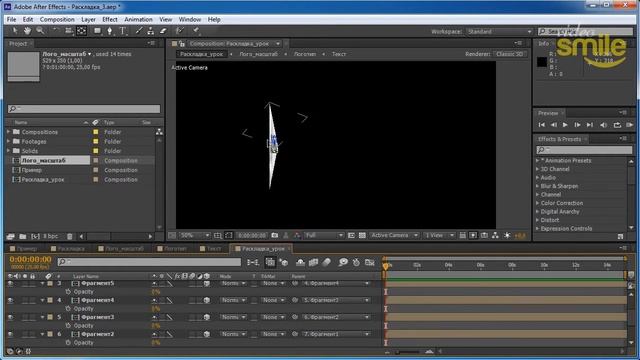640x360 pixels.
Task: Open parent dropdown for layer Фрагмент5
Action: [x=336, y=283]
